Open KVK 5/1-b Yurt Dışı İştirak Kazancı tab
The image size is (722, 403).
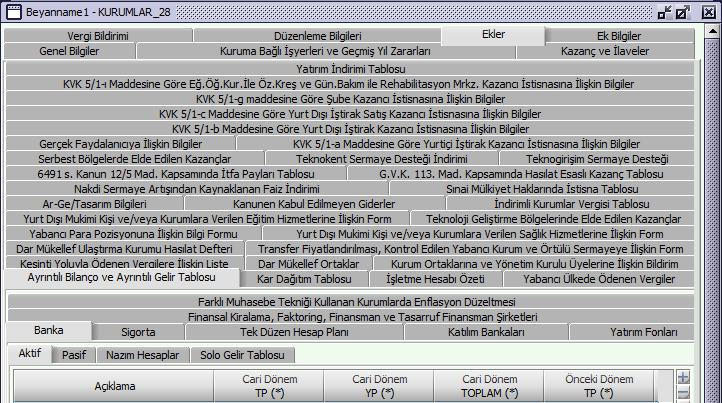click(350, 129)
